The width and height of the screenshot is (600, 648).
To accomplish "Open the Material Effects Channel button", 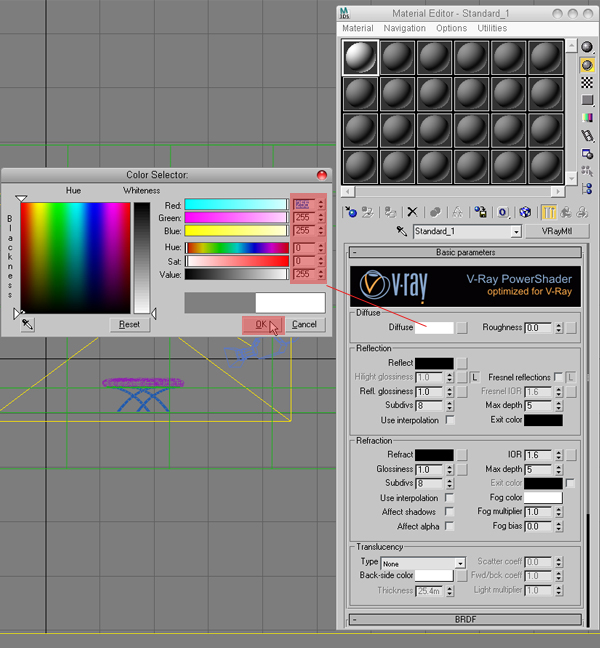I will pos(502,212).
